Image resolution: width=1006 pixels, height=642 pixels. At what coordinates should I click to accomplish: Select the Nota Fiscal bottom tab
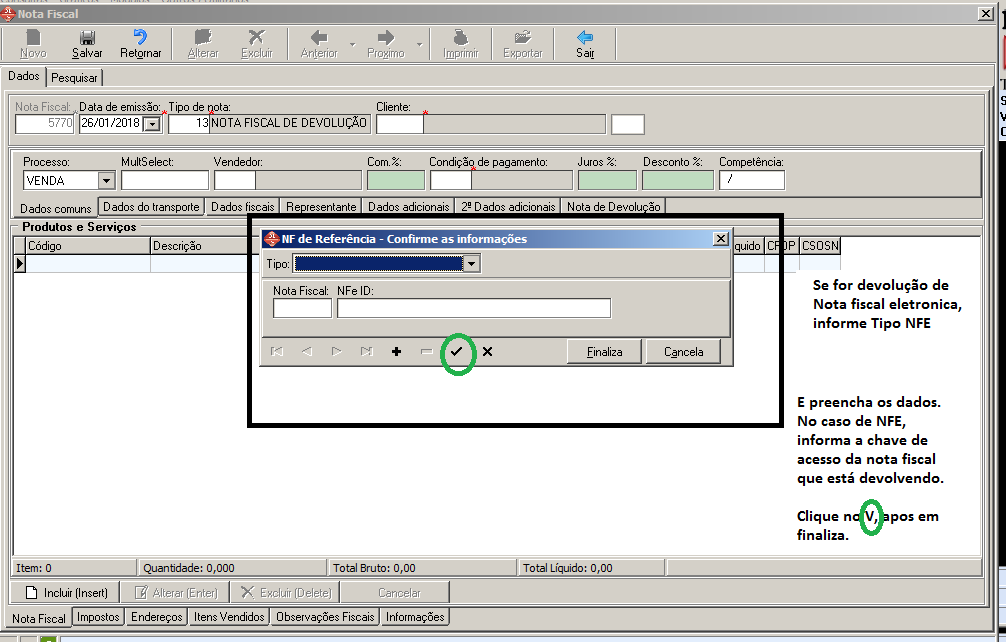(38, 618)
